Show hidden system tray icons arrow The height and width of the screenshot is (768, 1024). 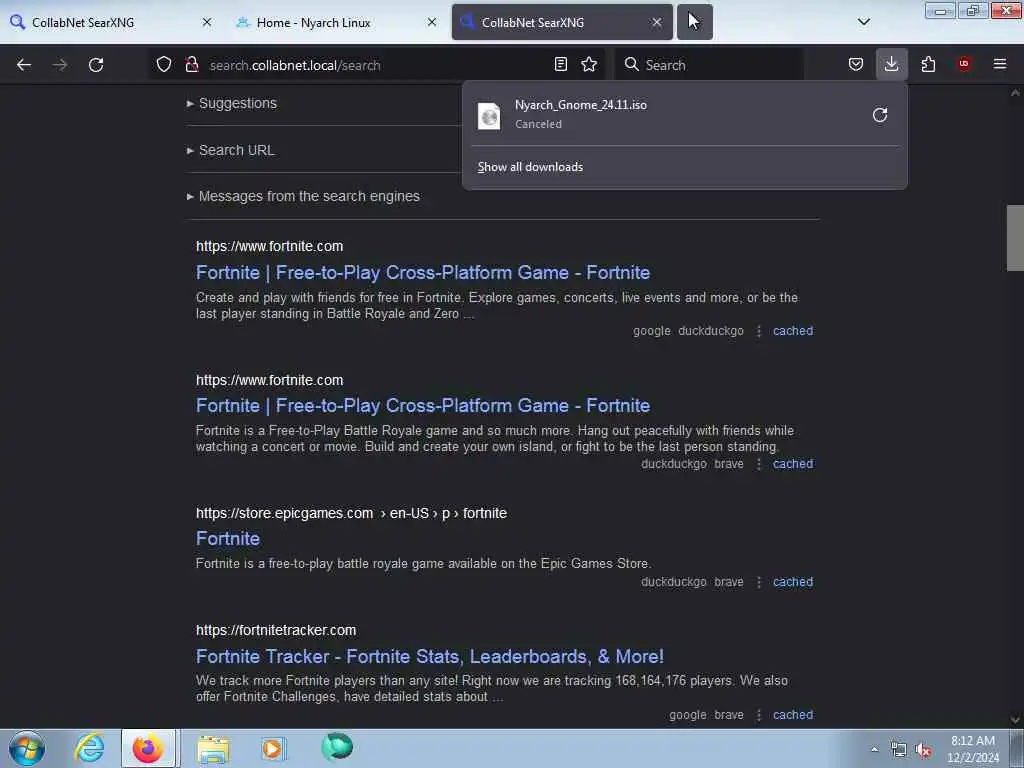[874, 749]
